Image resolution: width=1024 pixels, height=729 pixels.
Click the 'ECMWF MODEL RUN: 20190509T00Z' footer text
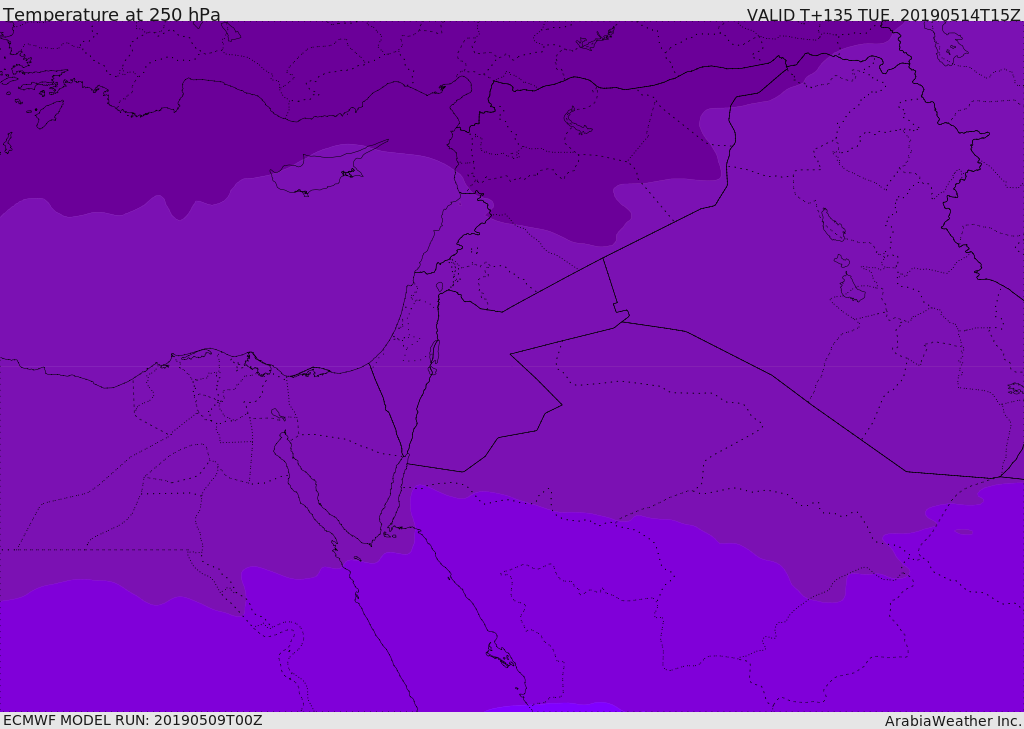pos(133,720)
